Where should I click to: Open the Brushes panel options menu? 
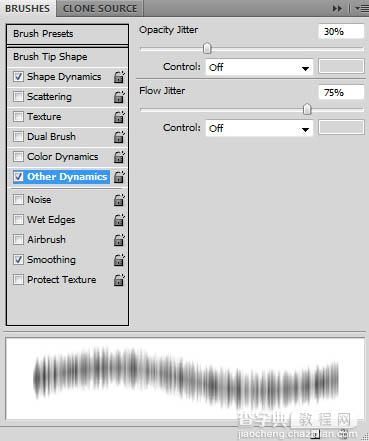point(361,8)
